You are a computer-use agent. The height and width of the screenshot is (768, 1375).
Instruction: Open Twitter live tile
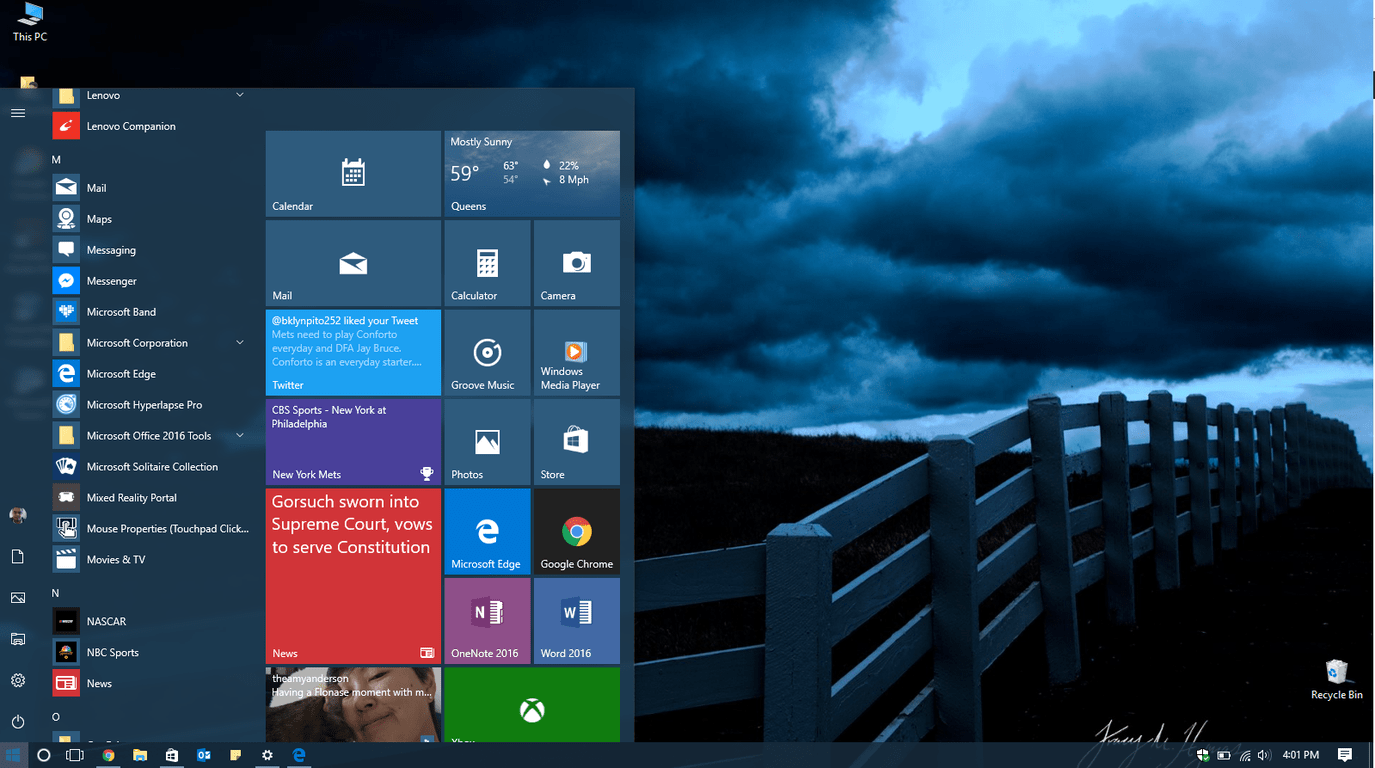353,352
